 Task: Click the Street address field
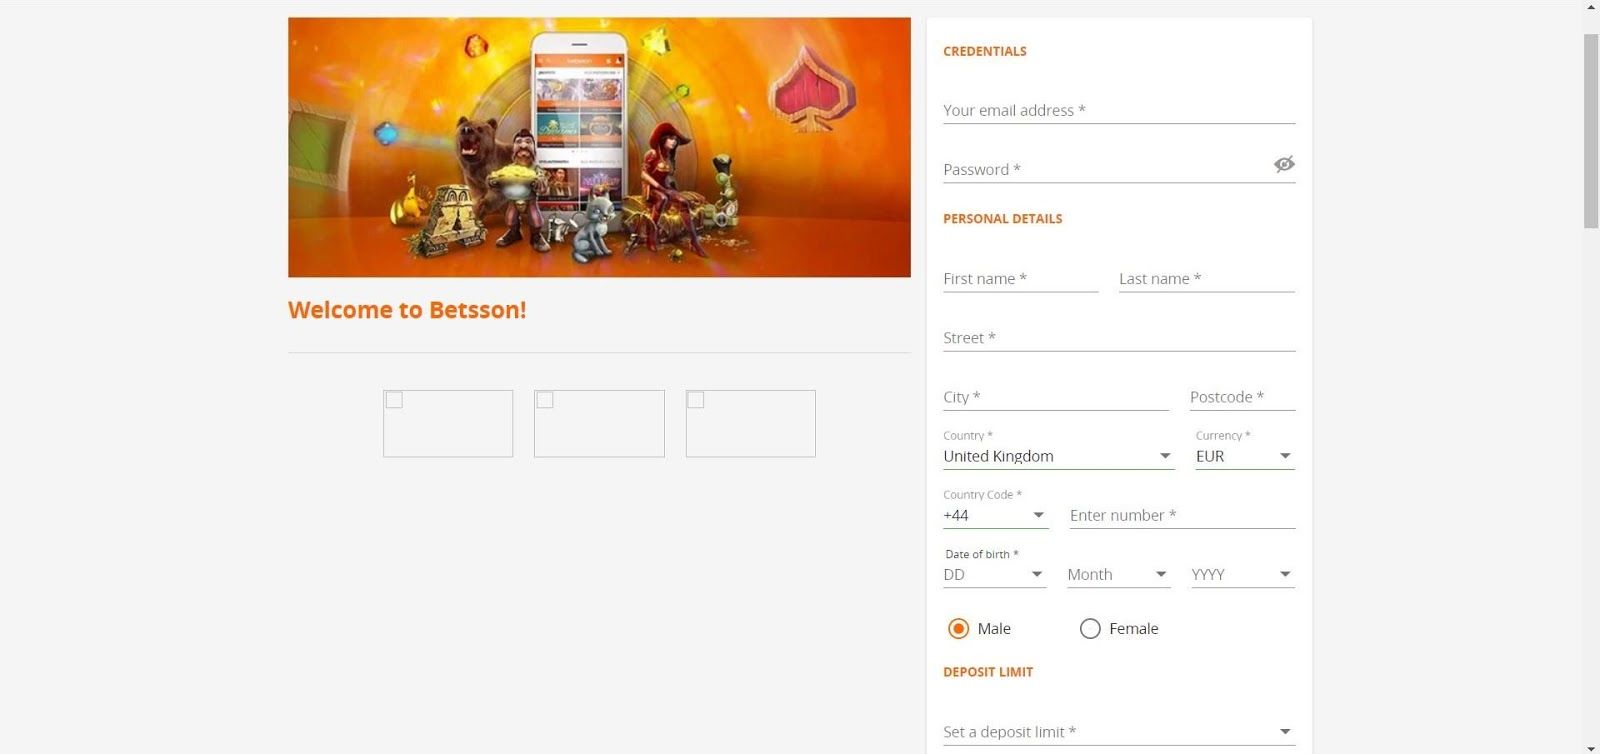[x=1119, y=338]
